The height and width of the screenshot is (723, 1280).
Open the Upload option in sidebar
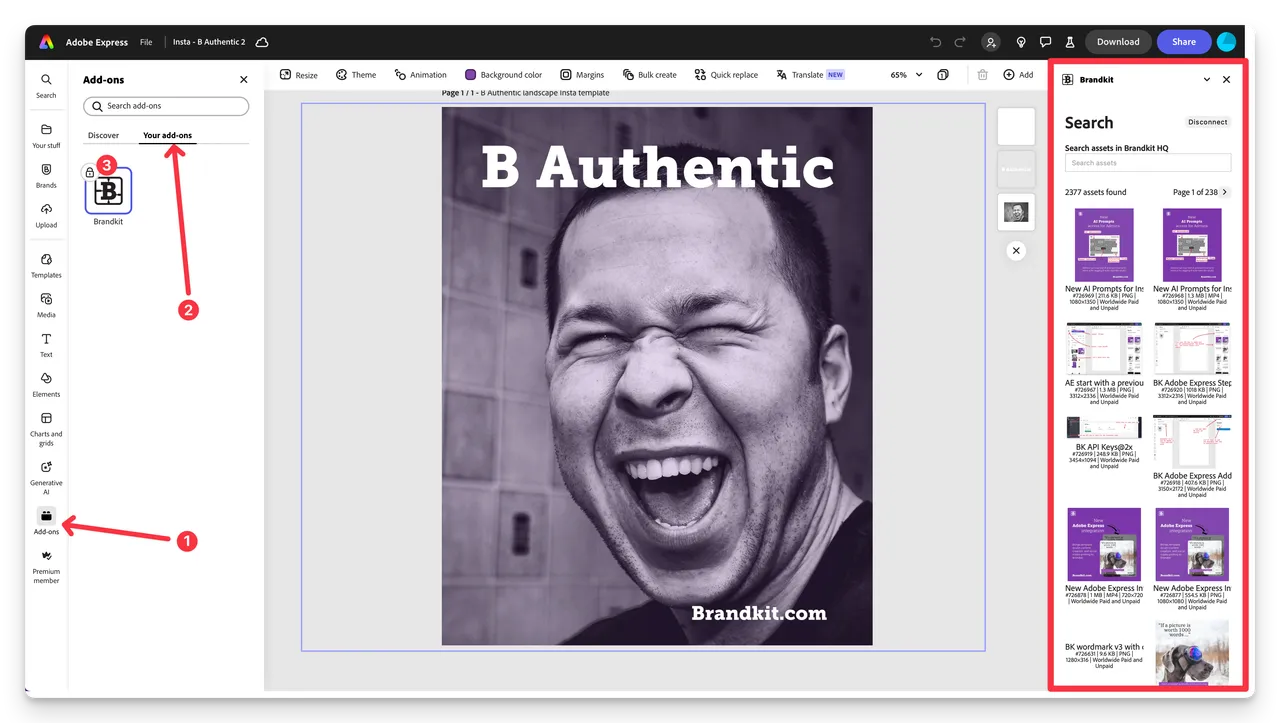[x=46, y=215]
